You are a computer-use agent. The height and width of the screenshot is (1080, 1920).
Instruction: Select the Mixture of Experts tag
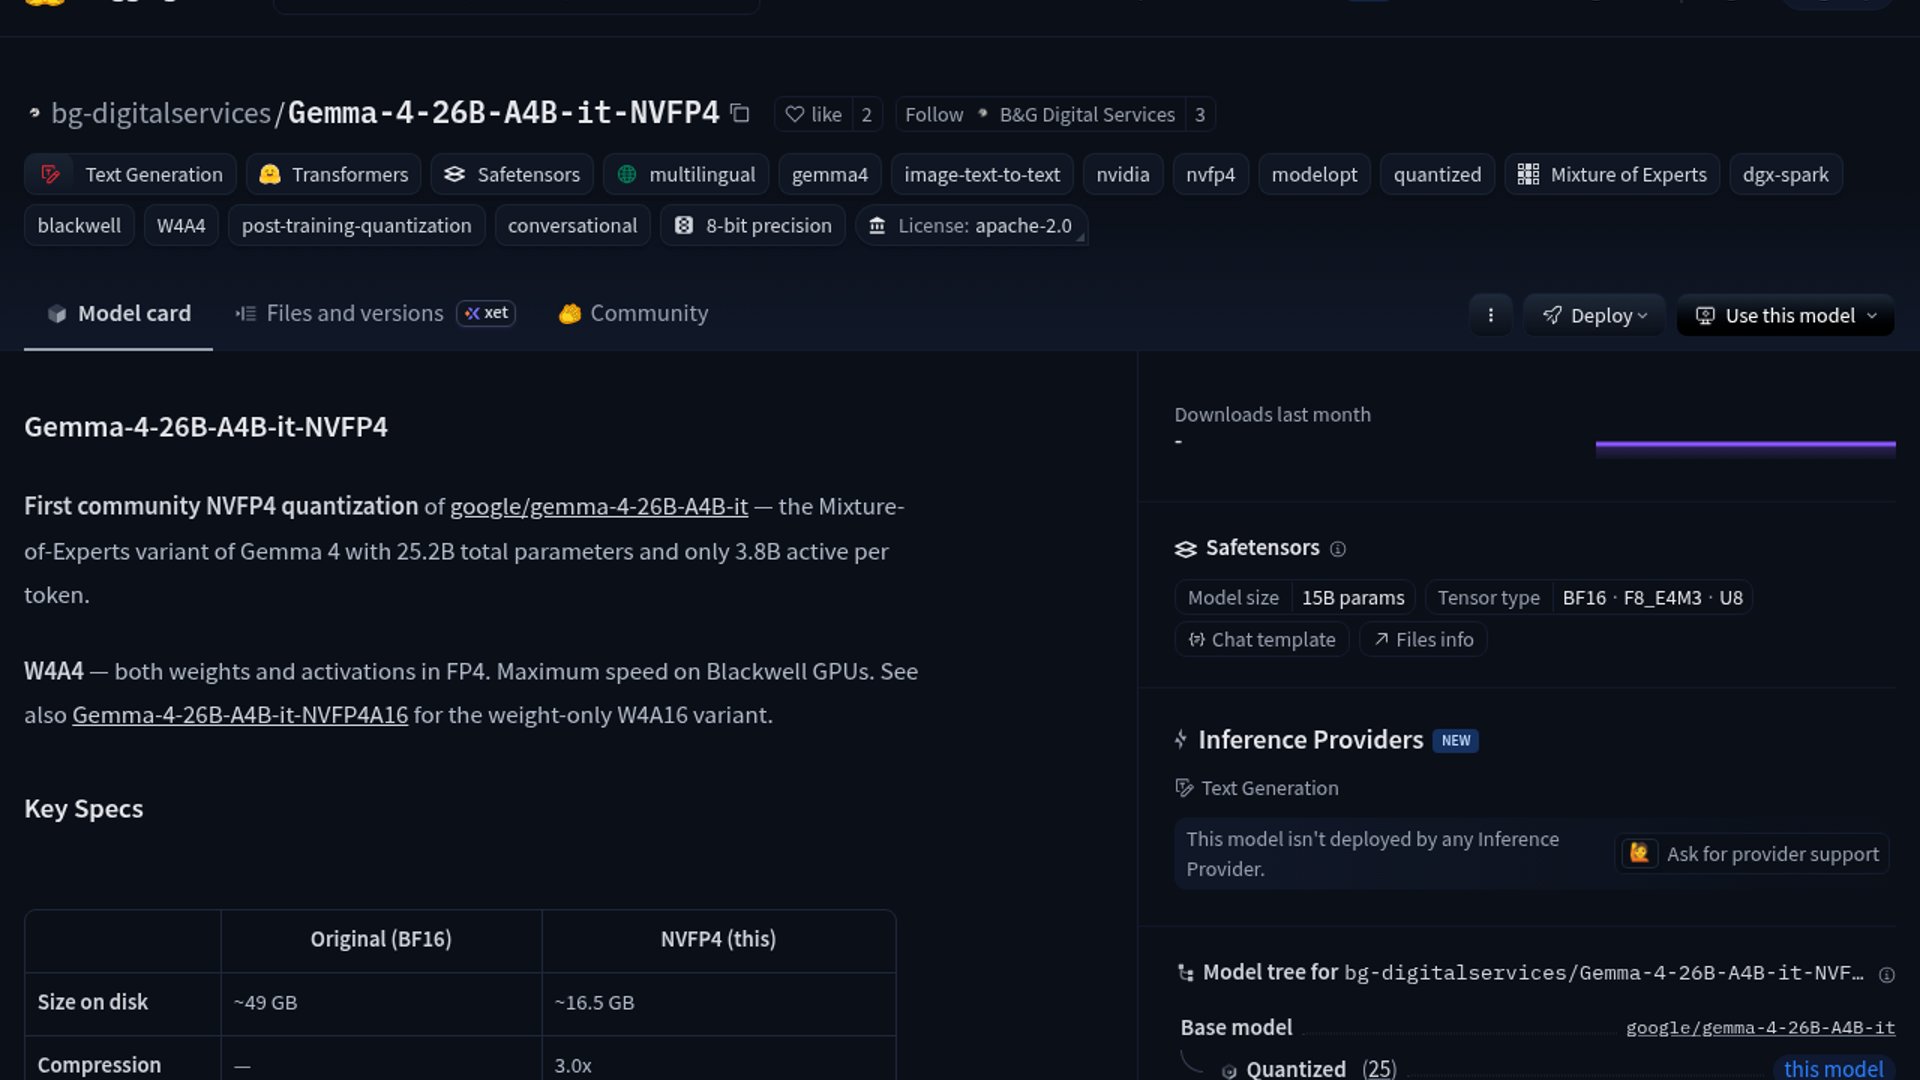1612,175
